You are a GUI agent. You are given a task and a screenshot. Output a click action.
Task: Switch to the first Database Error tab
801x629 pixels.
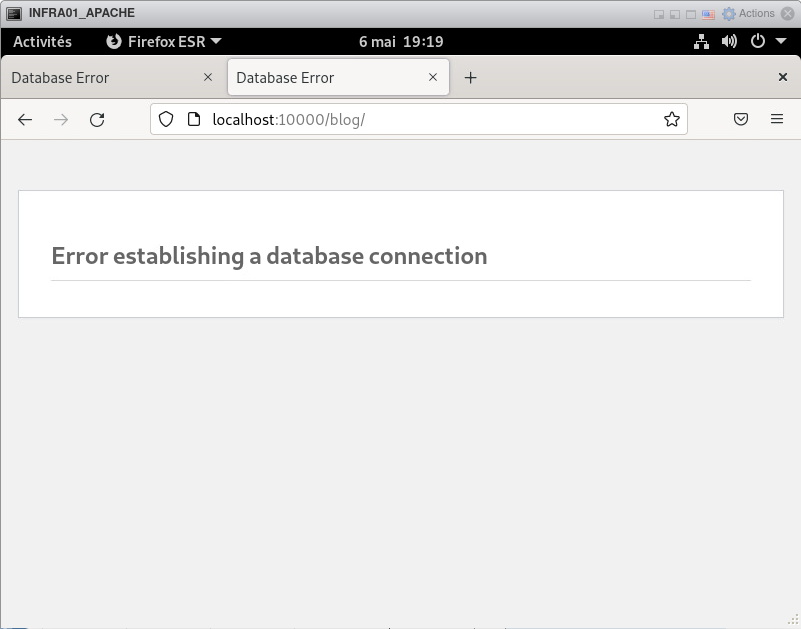(x=100, y=78)
